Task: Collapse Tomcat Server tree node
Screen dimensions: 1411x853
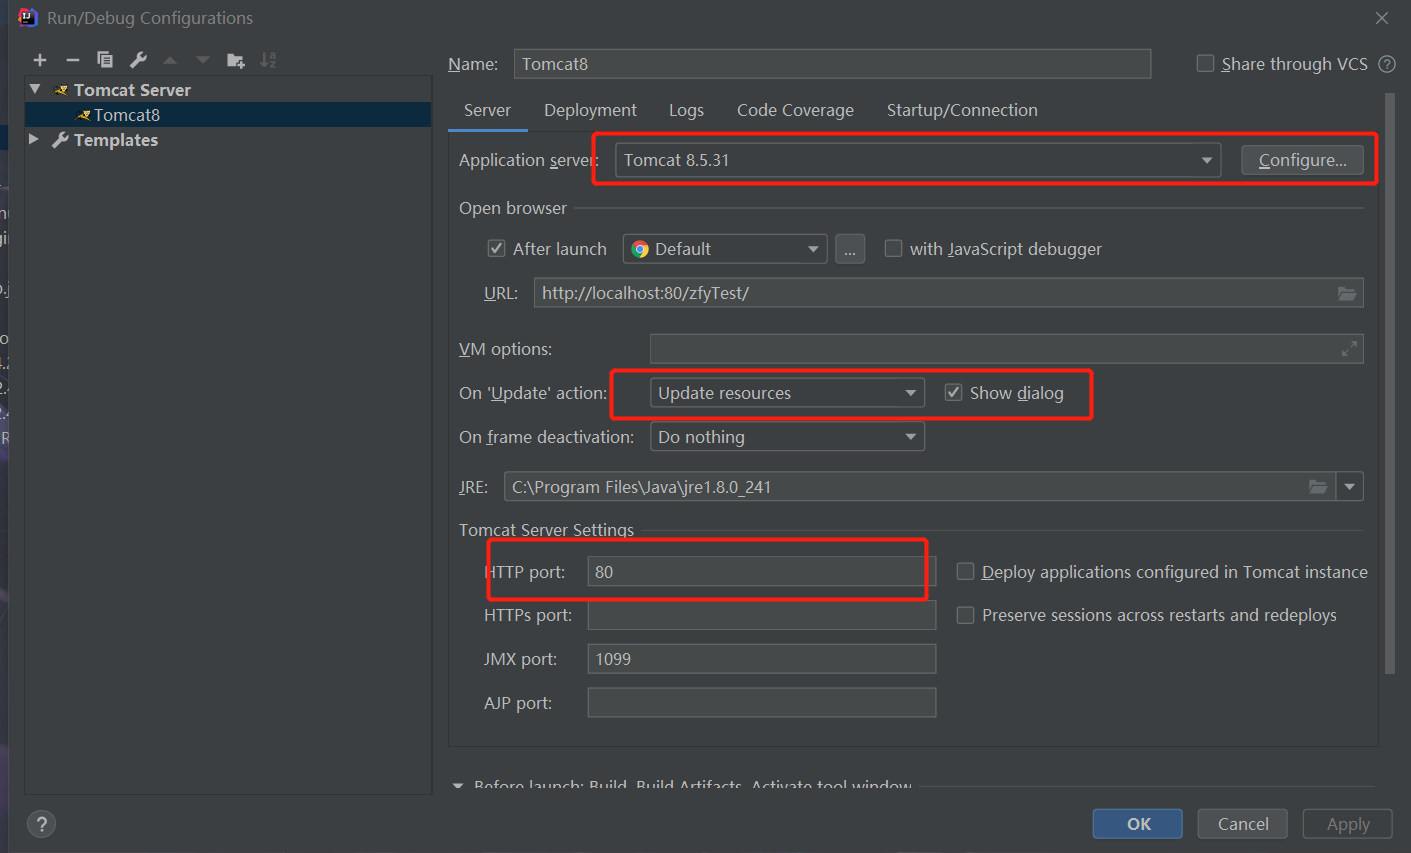Action: tap(35, 89)
